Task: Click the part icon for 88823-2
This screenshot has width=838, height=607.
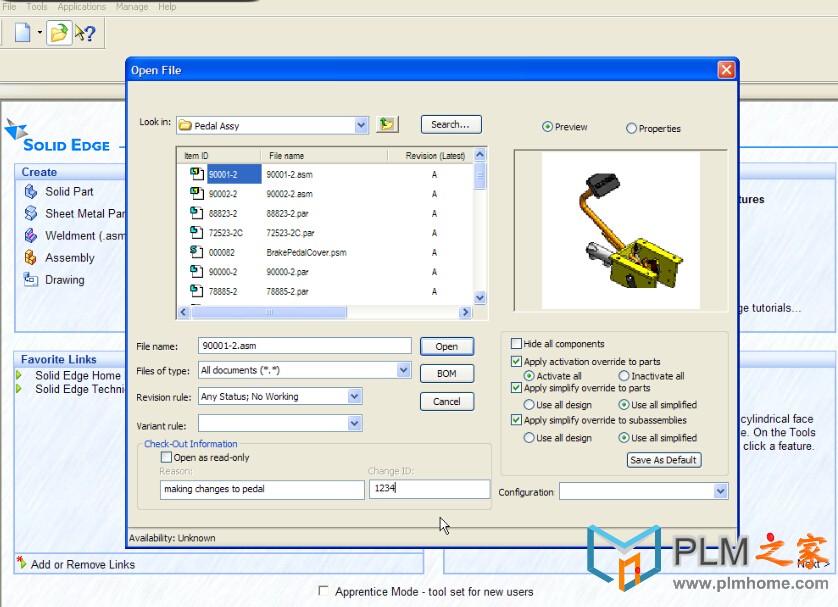Action: pyautogui.click(x=197, y=213)
